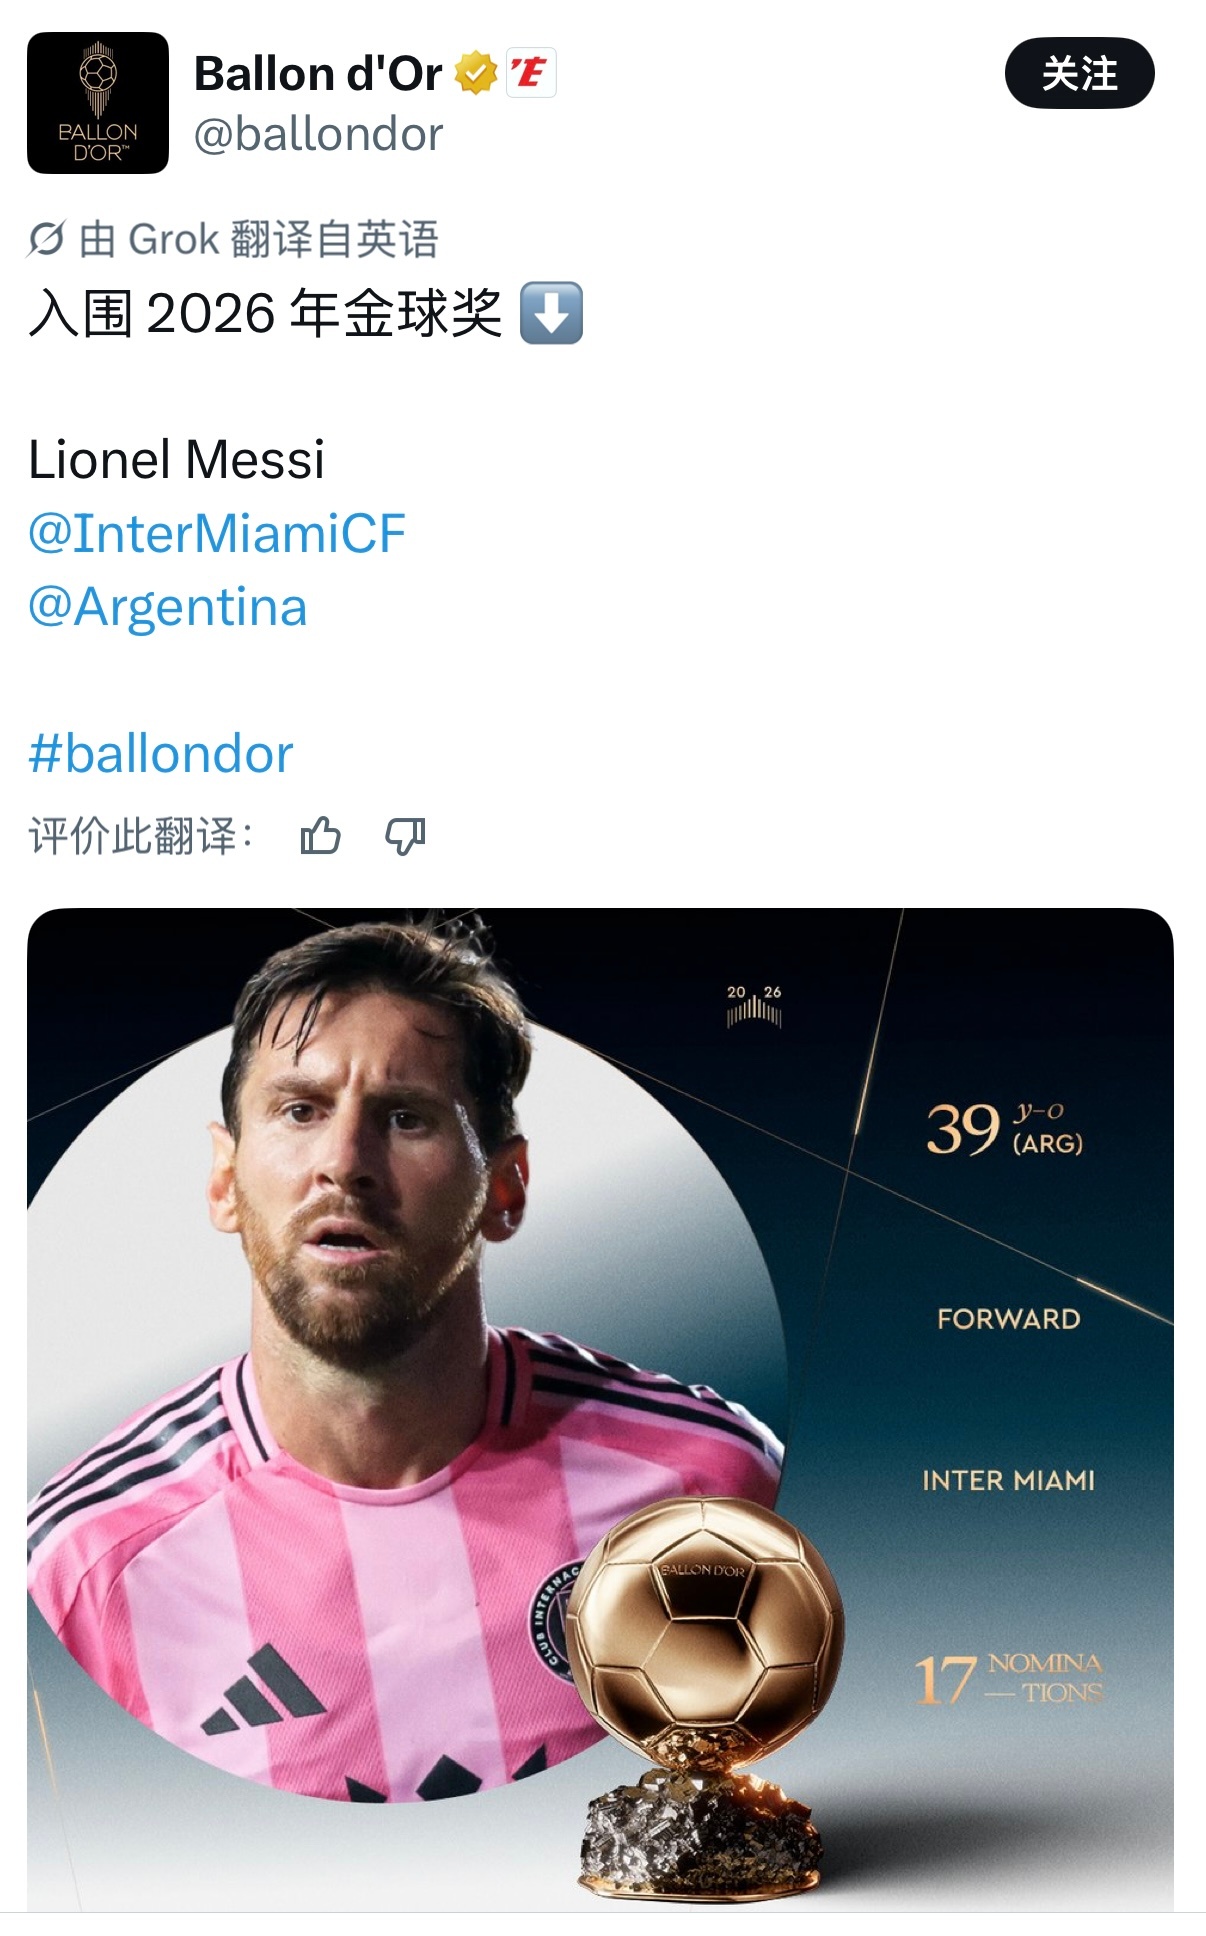Viewport: 1206px width, 1936px height.
Task: Open the @Argentina mention
Action: 168,607
